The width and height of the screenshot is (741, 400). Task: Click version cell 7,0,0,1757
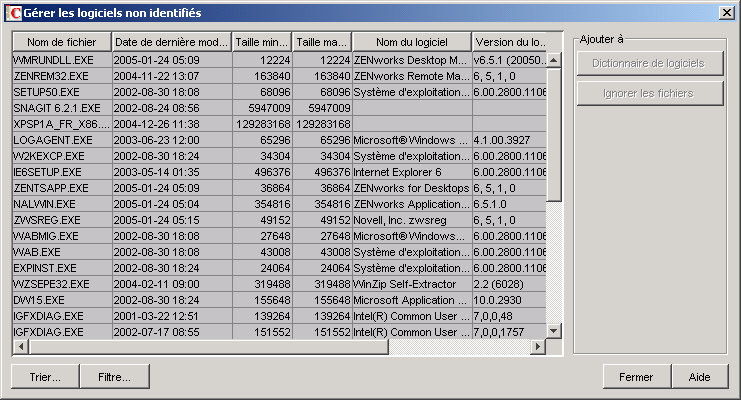(x=509, y=332)
